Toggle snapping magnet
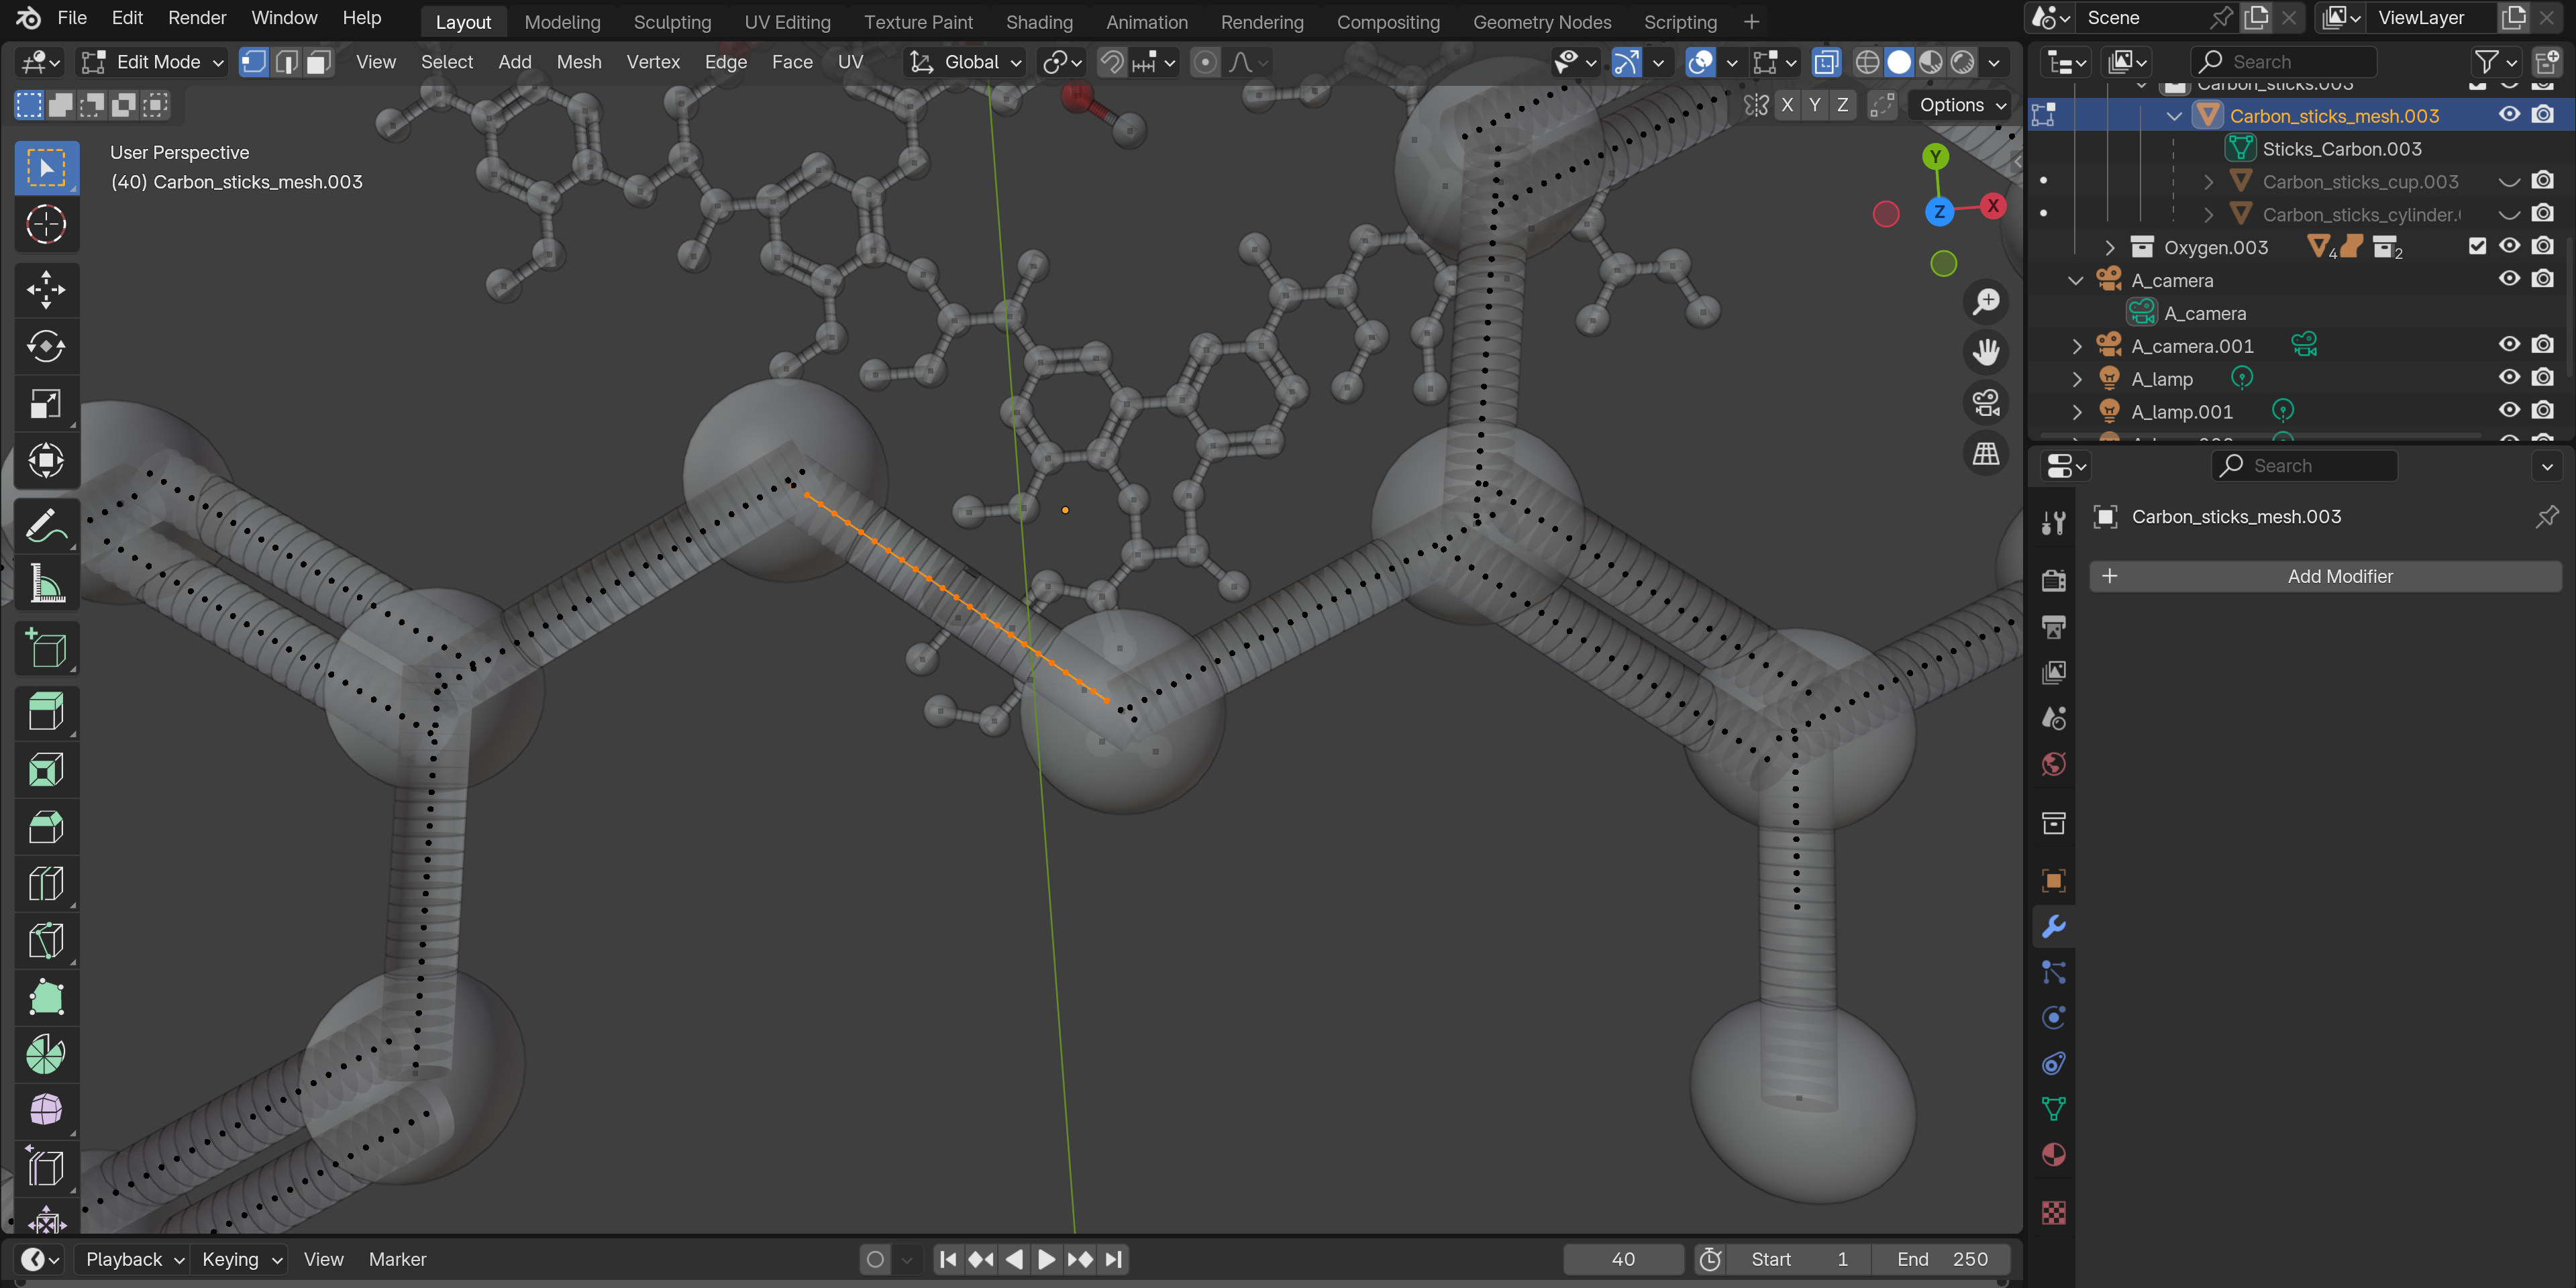 (1111, 62)
